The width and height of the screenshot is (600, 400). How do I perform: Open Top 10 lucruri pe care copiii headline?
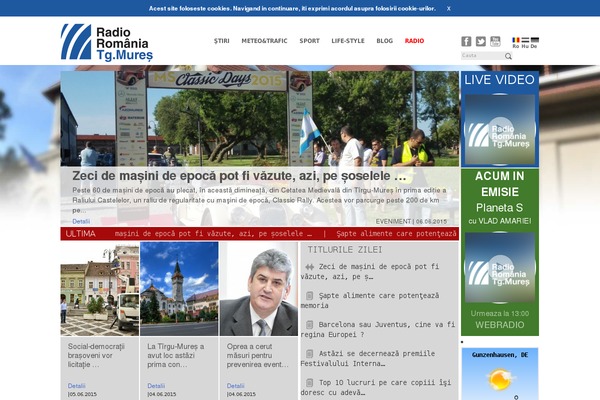click(x=376, y=388)
